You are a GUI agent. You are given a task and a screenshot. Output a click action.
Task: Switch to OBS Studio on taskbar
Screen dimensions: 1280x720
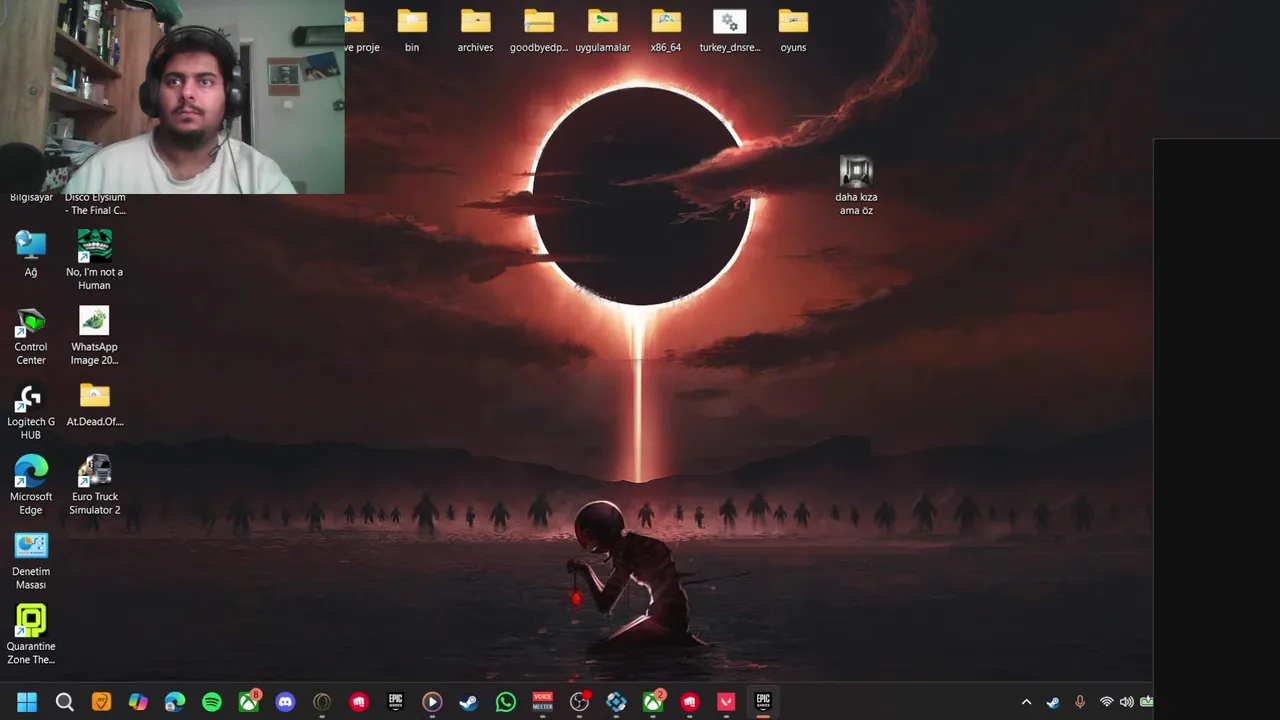point(579,702)
